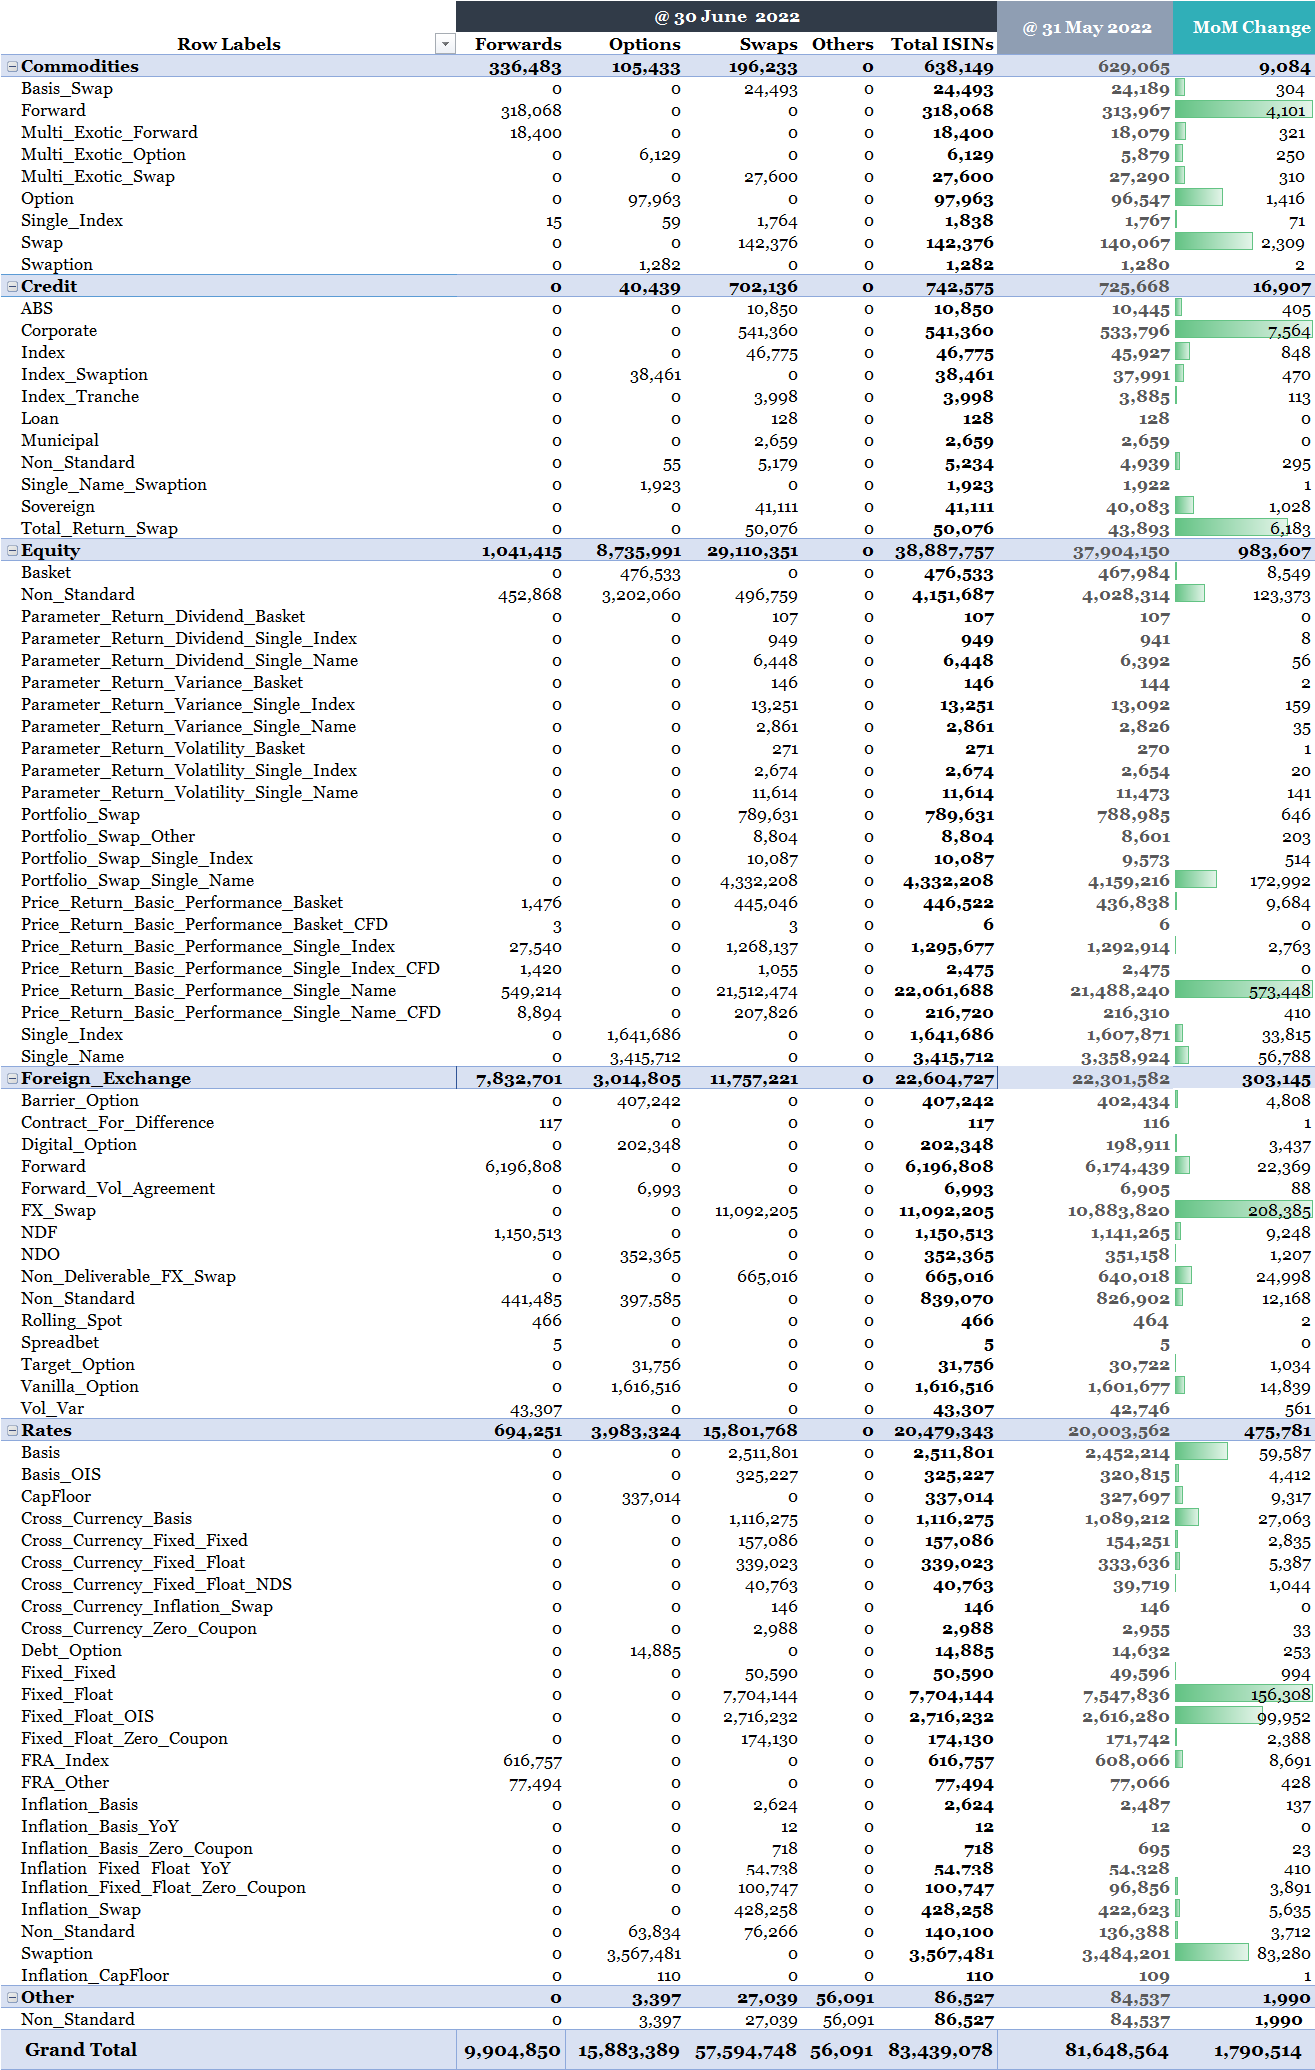Image resolution: width=1315 pixels, height=2070 pixels.
Task: Select the Non_Deliverable_FX_Swap row label
Action: pos(128,1276)
